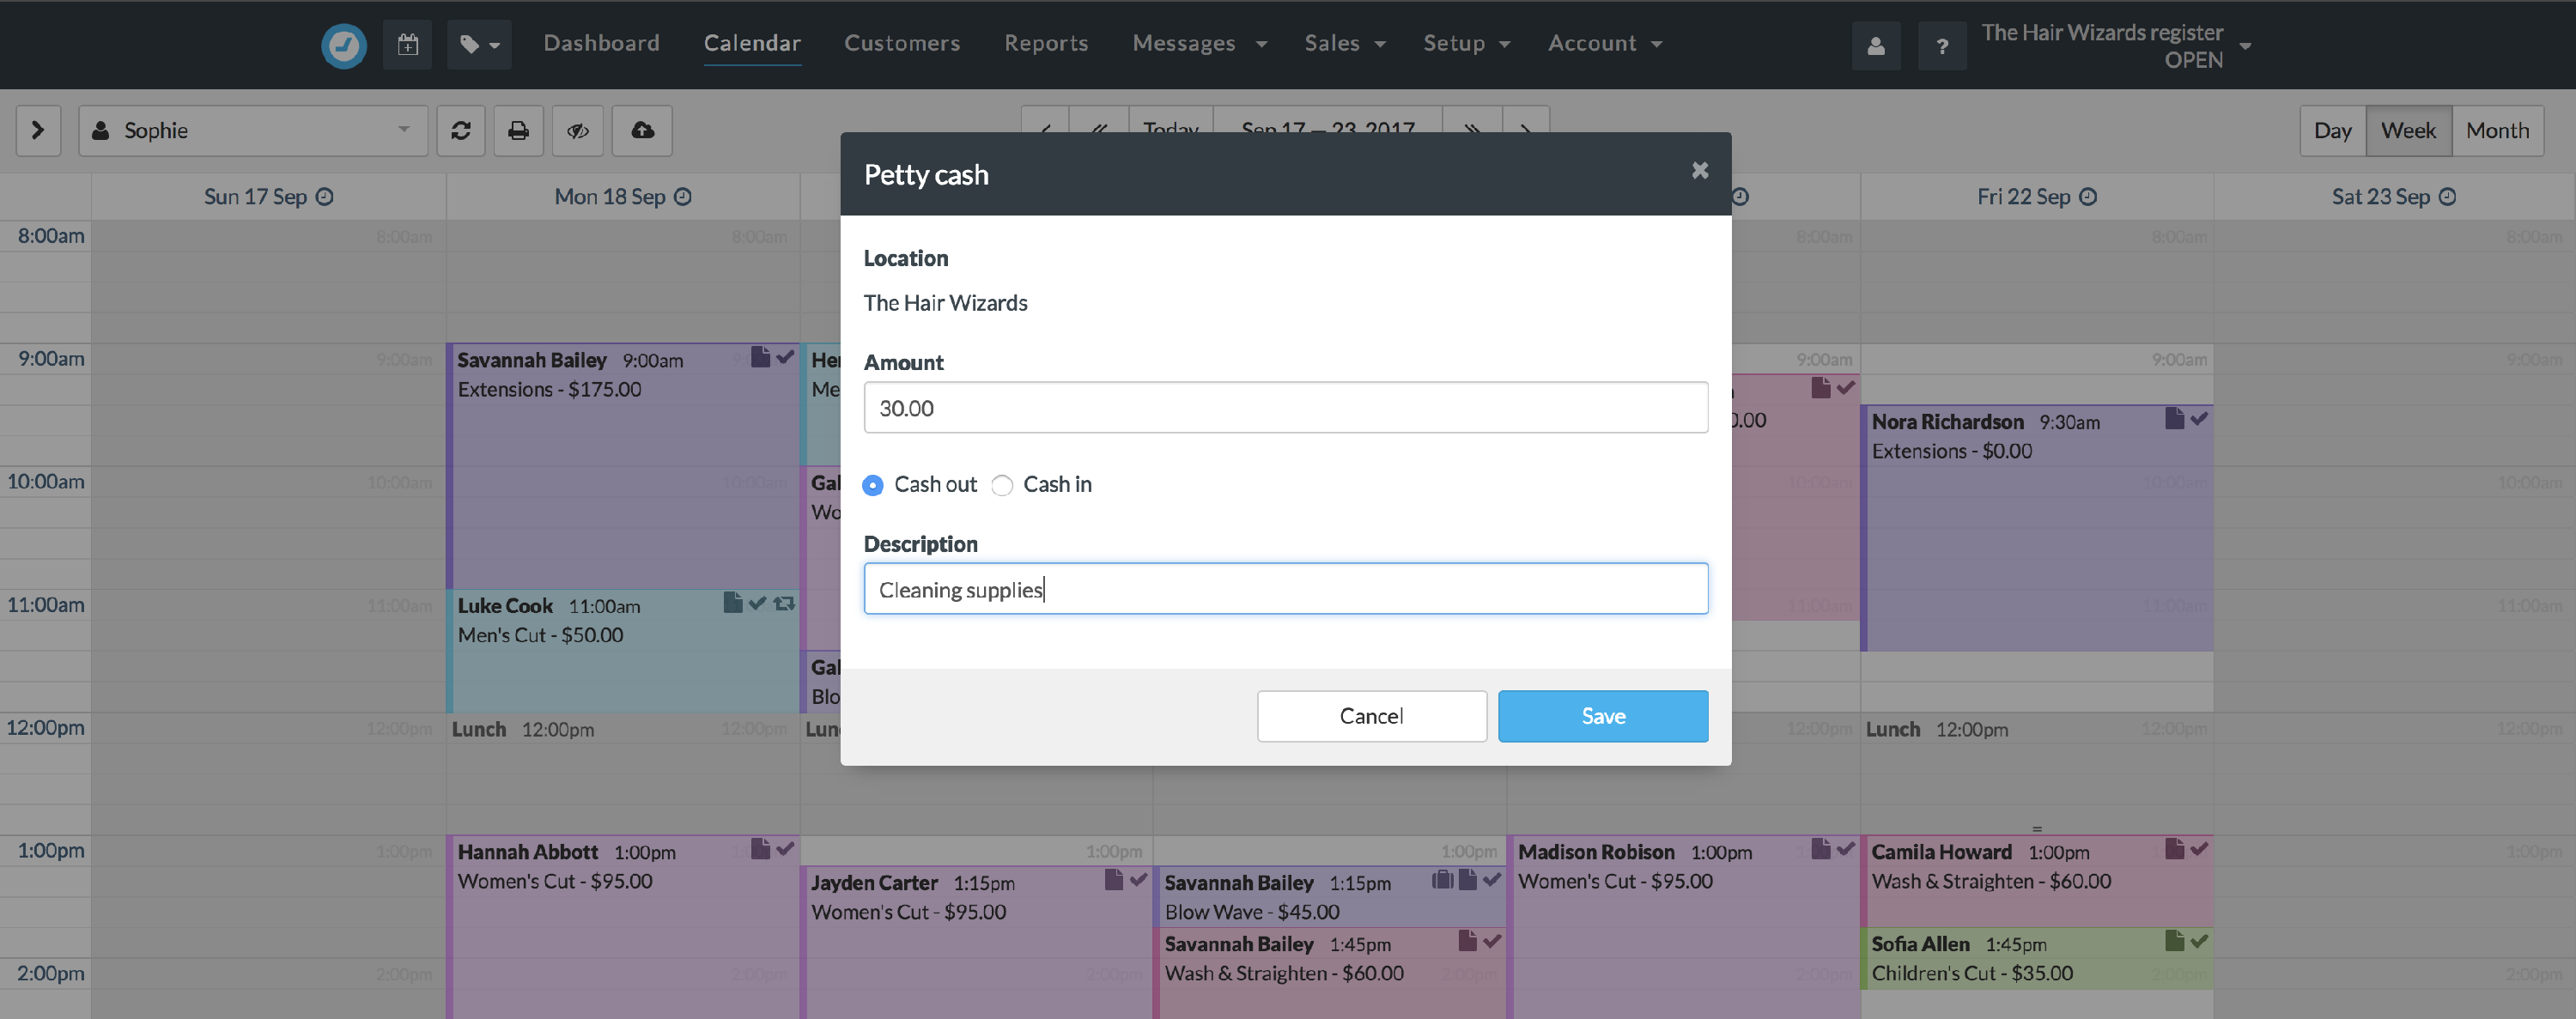The image size is (2576, 1019).
Task: Save the petty cash entry
Action: click(1603, 716)
